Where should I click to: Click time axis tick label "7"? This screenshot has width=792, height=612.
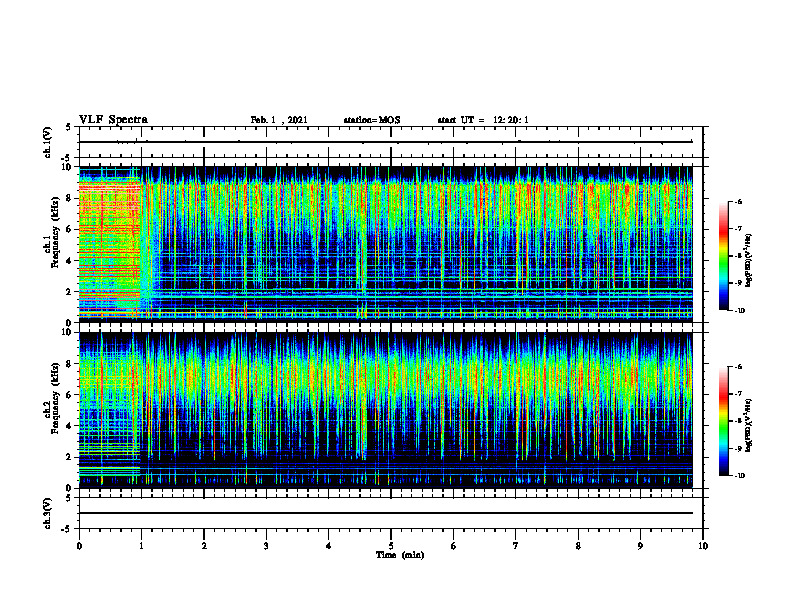pos(516,545)
